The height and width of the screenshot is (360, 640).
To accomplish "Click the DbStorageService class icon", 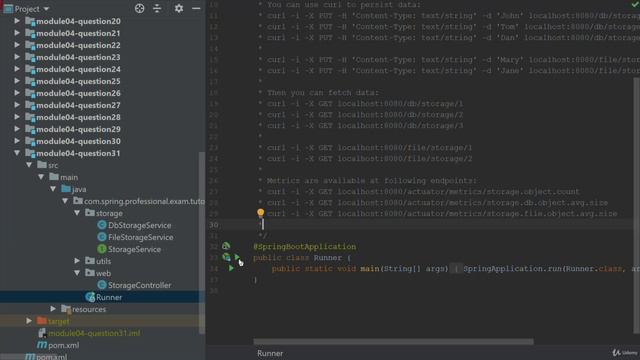I will [x=102, y=225].
